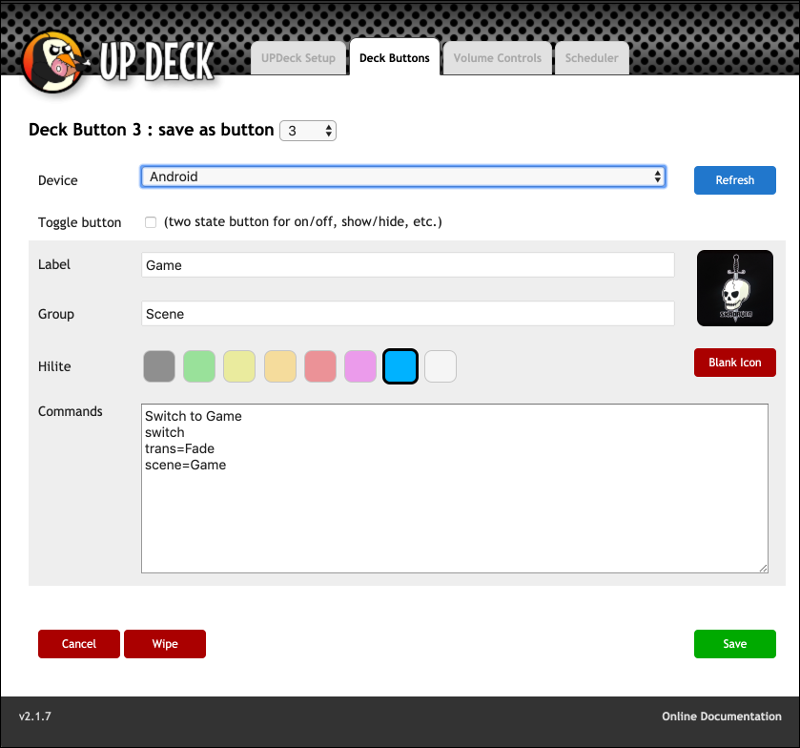Wipe the deck button configuration
This screenshot has width=800, height=748.
click(x=165, y=644)
